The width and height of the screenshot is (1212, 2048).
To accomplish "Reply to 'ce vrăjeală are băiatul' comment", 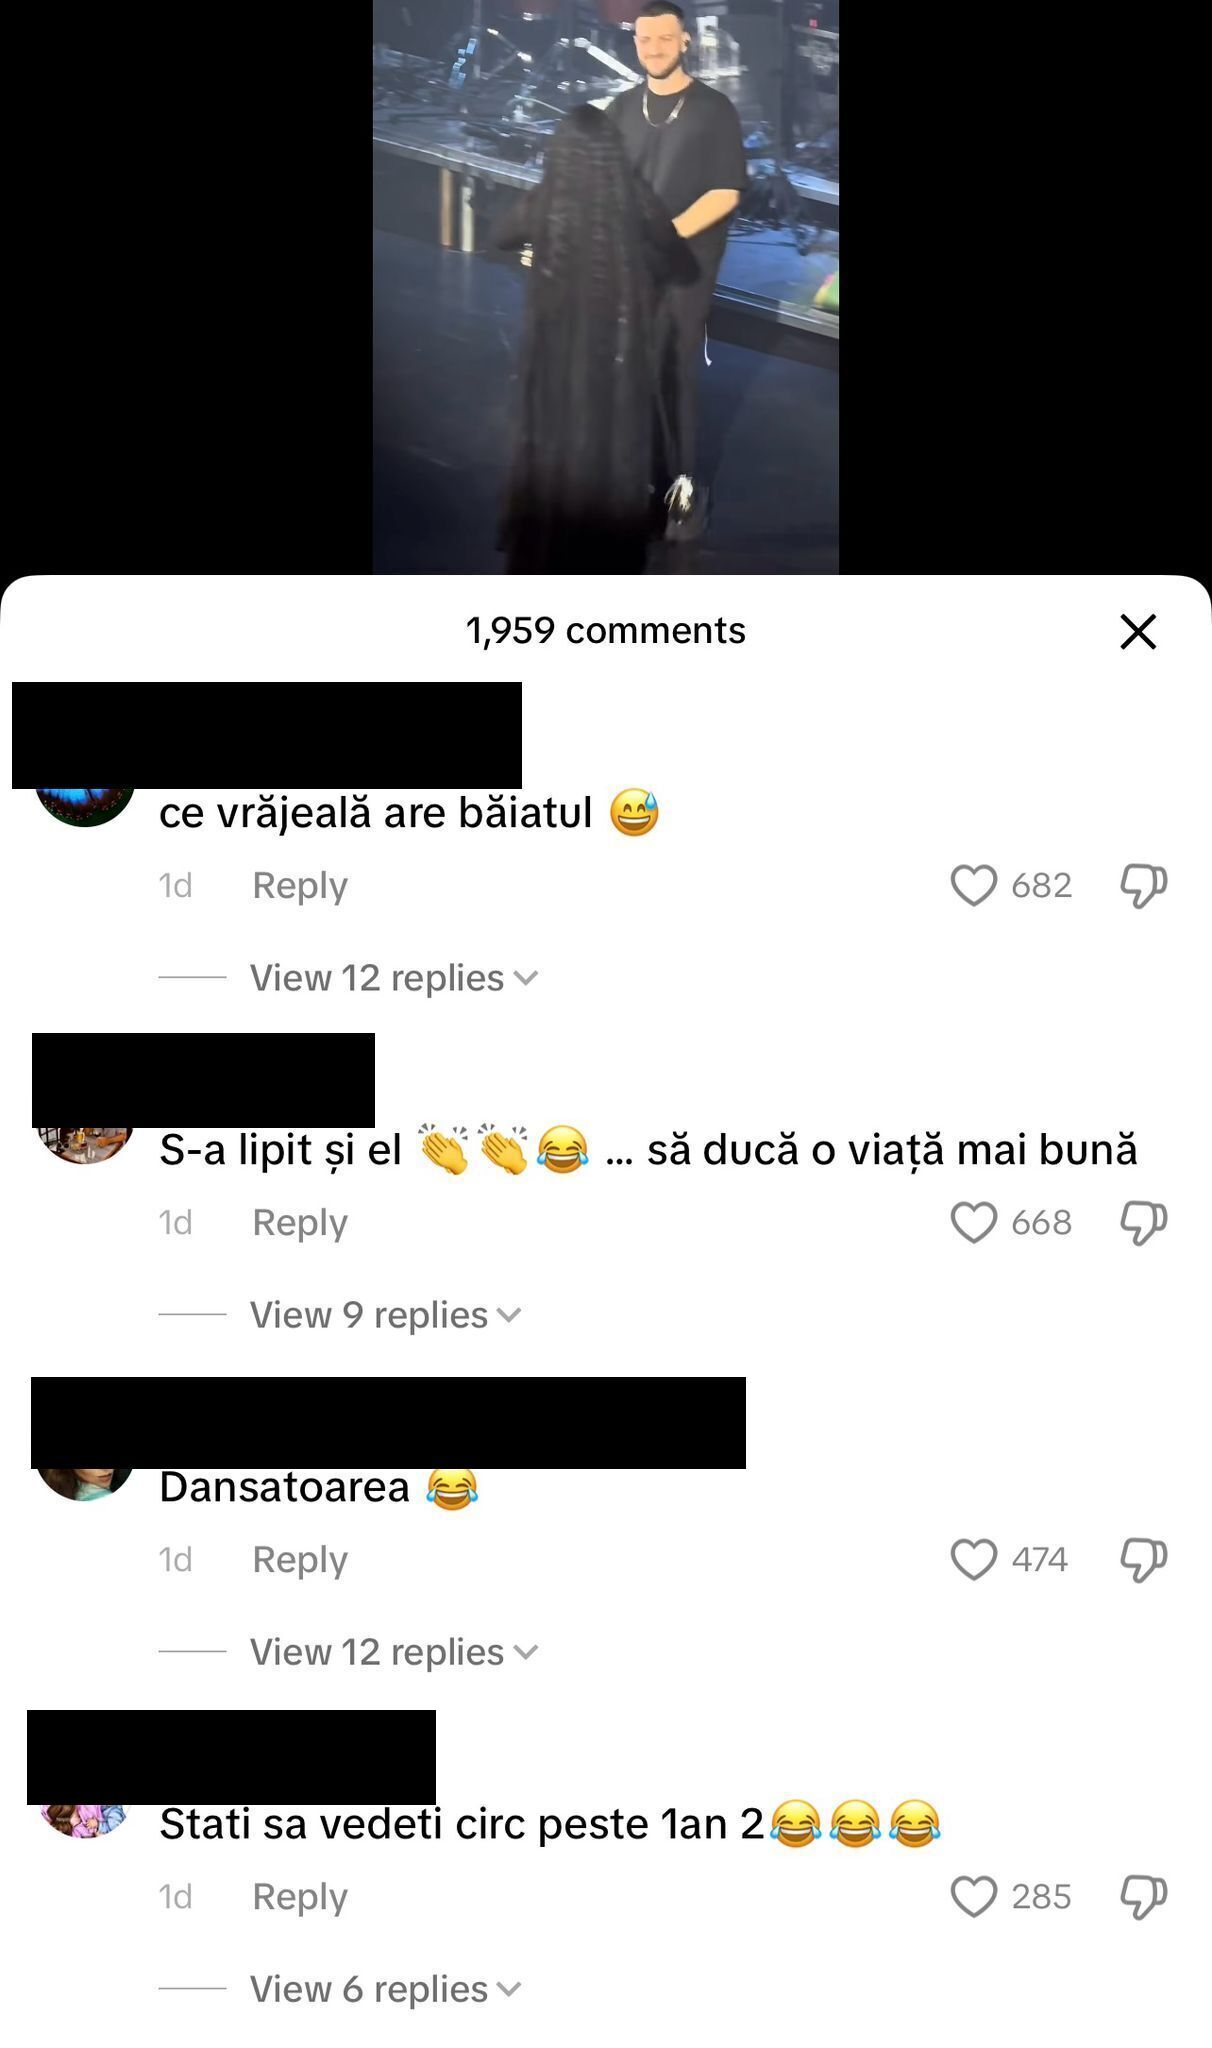I will click(300, 885).
